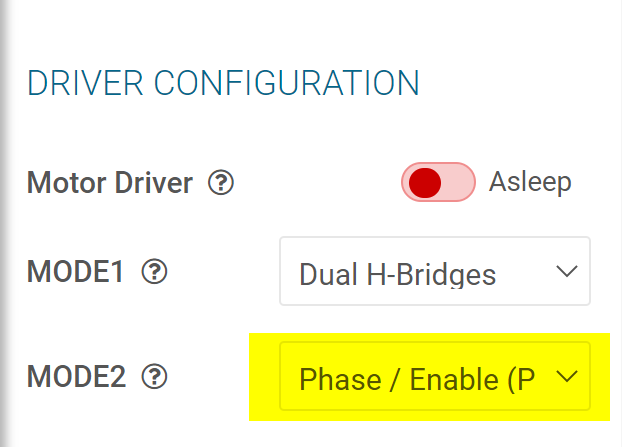Click the help icon beside Motor Driver
The image size is (622, 447).
coord(221,183)
